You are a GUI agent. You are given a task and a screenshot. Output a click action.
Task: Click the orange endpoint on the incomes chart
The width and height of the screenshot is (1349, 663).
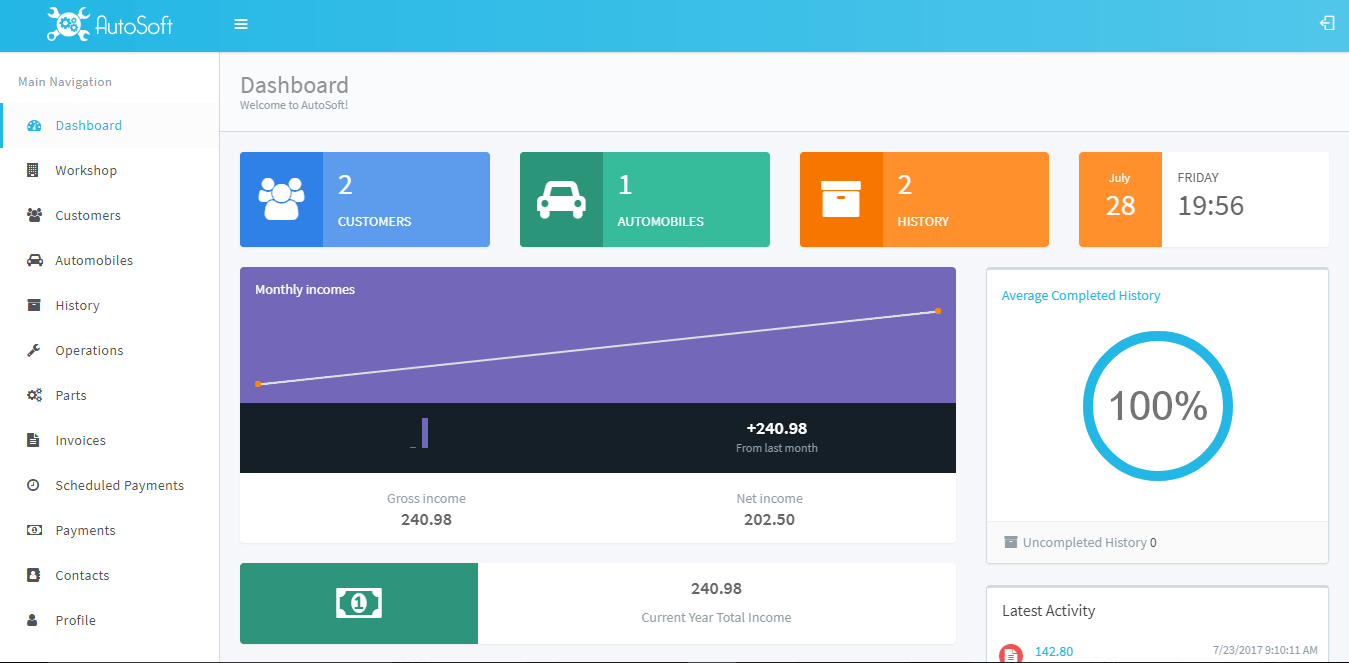click(937, 311)
